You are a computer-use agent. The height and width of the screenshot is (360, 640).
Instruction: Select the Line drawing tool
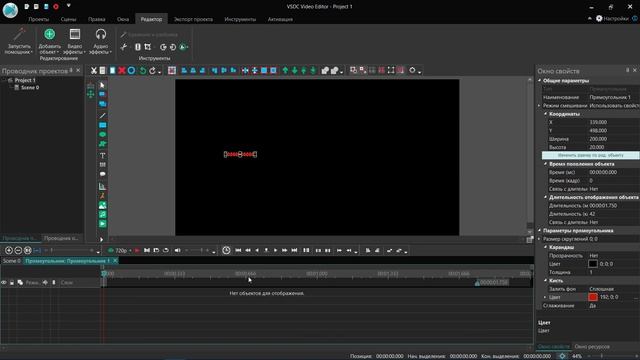click(102, 116)
